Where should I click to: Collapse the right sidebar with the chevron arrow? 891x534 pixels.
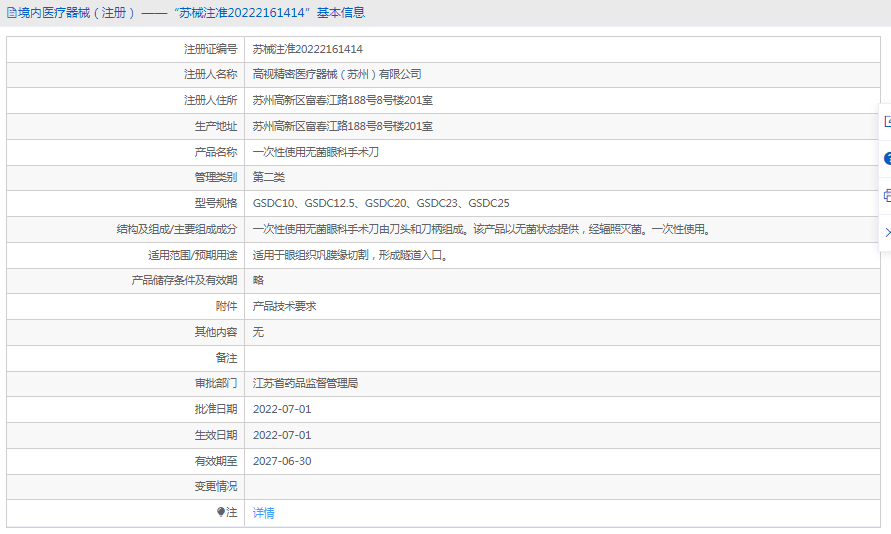[x=887, y=232]
